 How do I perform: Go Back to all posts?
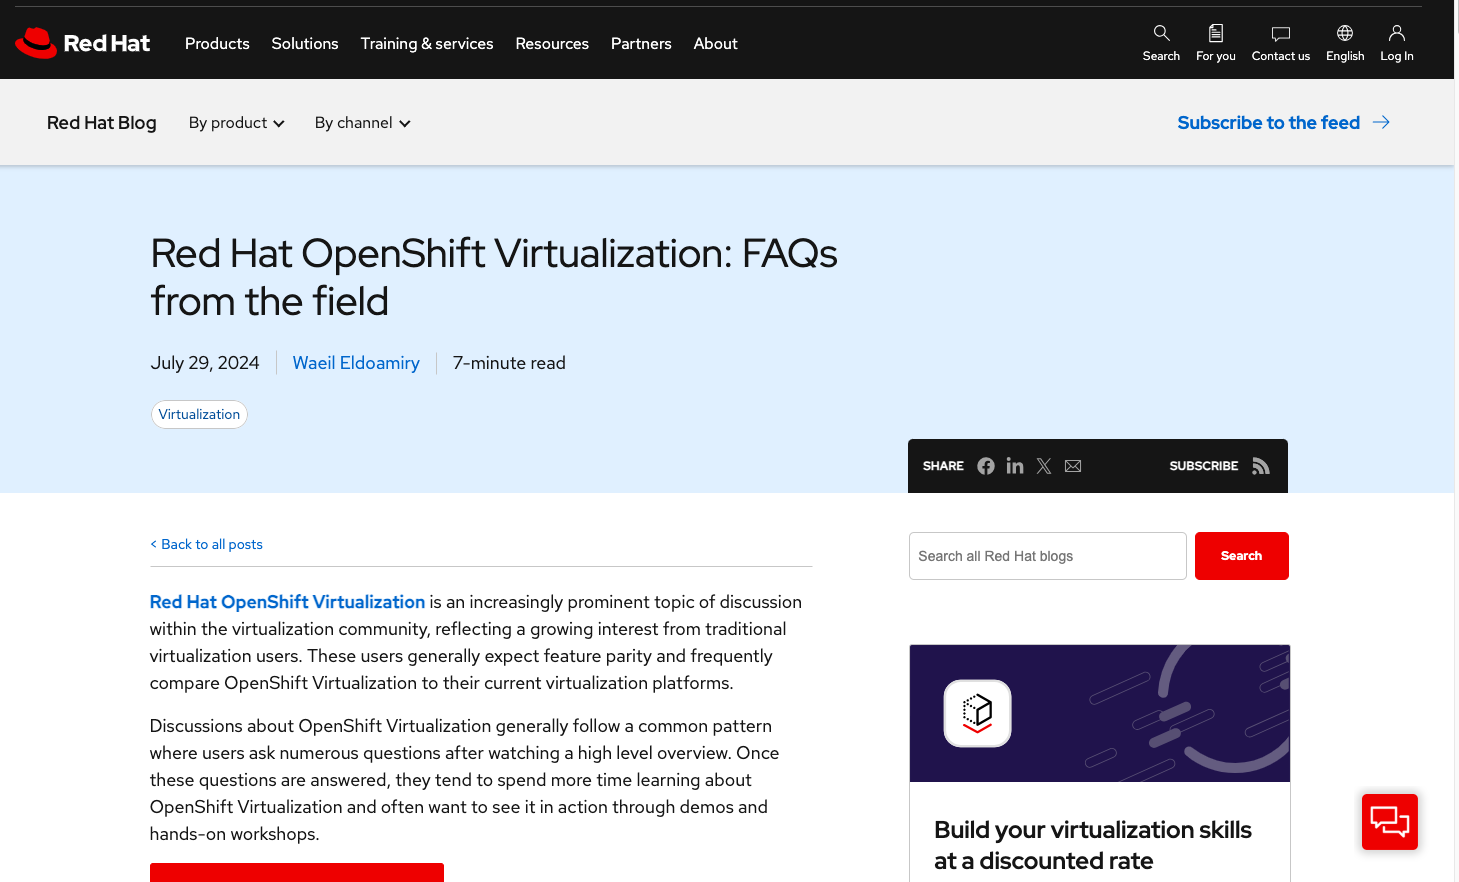pyautogui.click(x=206, y=544)
